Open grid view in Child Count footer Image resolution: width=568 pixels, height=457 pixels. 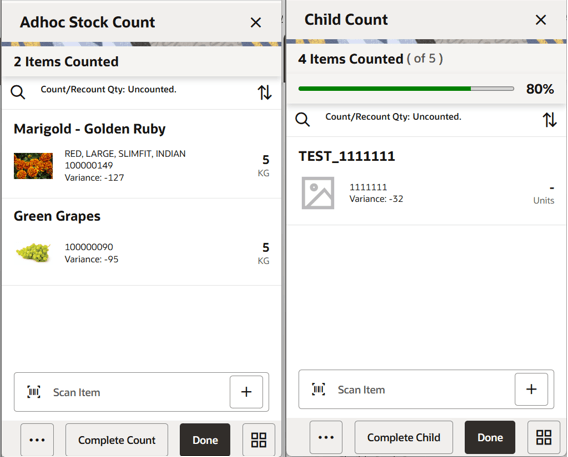544,437
